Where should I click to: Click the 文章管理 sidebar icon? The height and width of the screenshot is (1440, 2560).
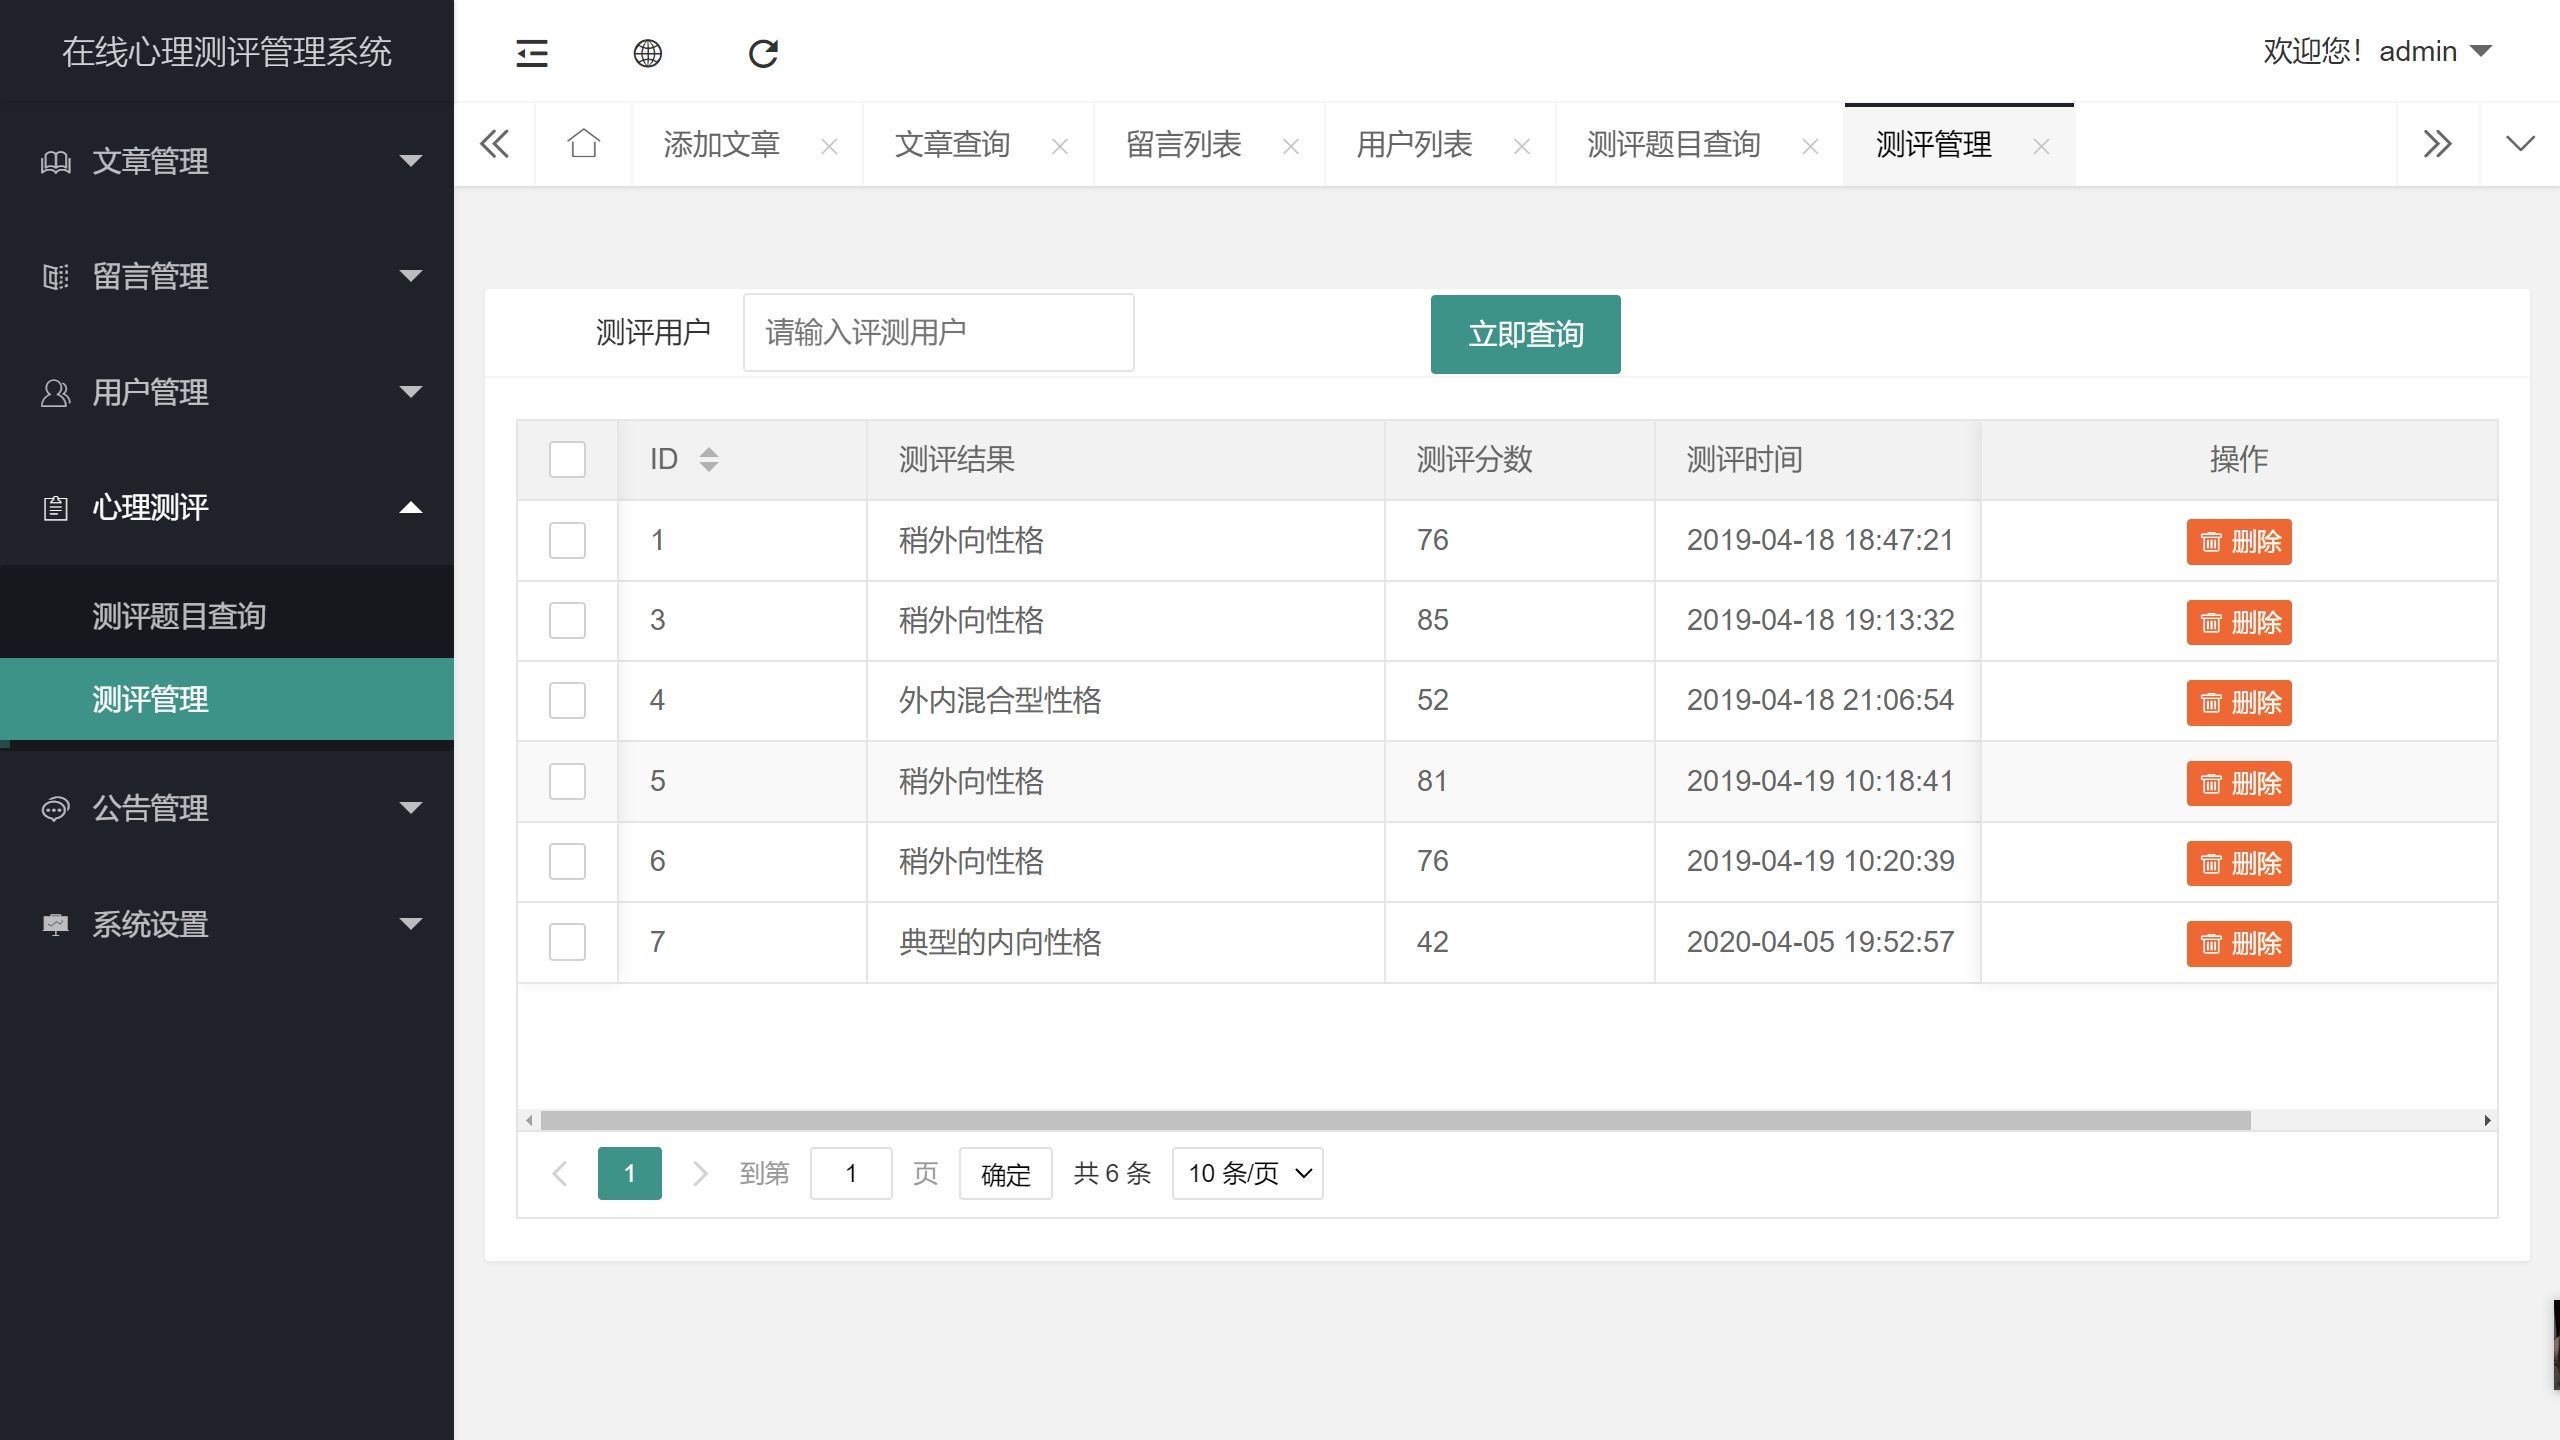tap(53, 160)
